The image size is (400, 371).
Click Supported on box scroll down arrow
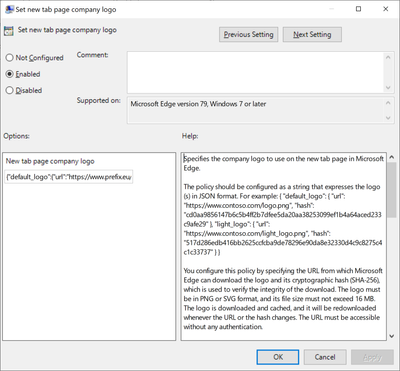click(388, 117)
